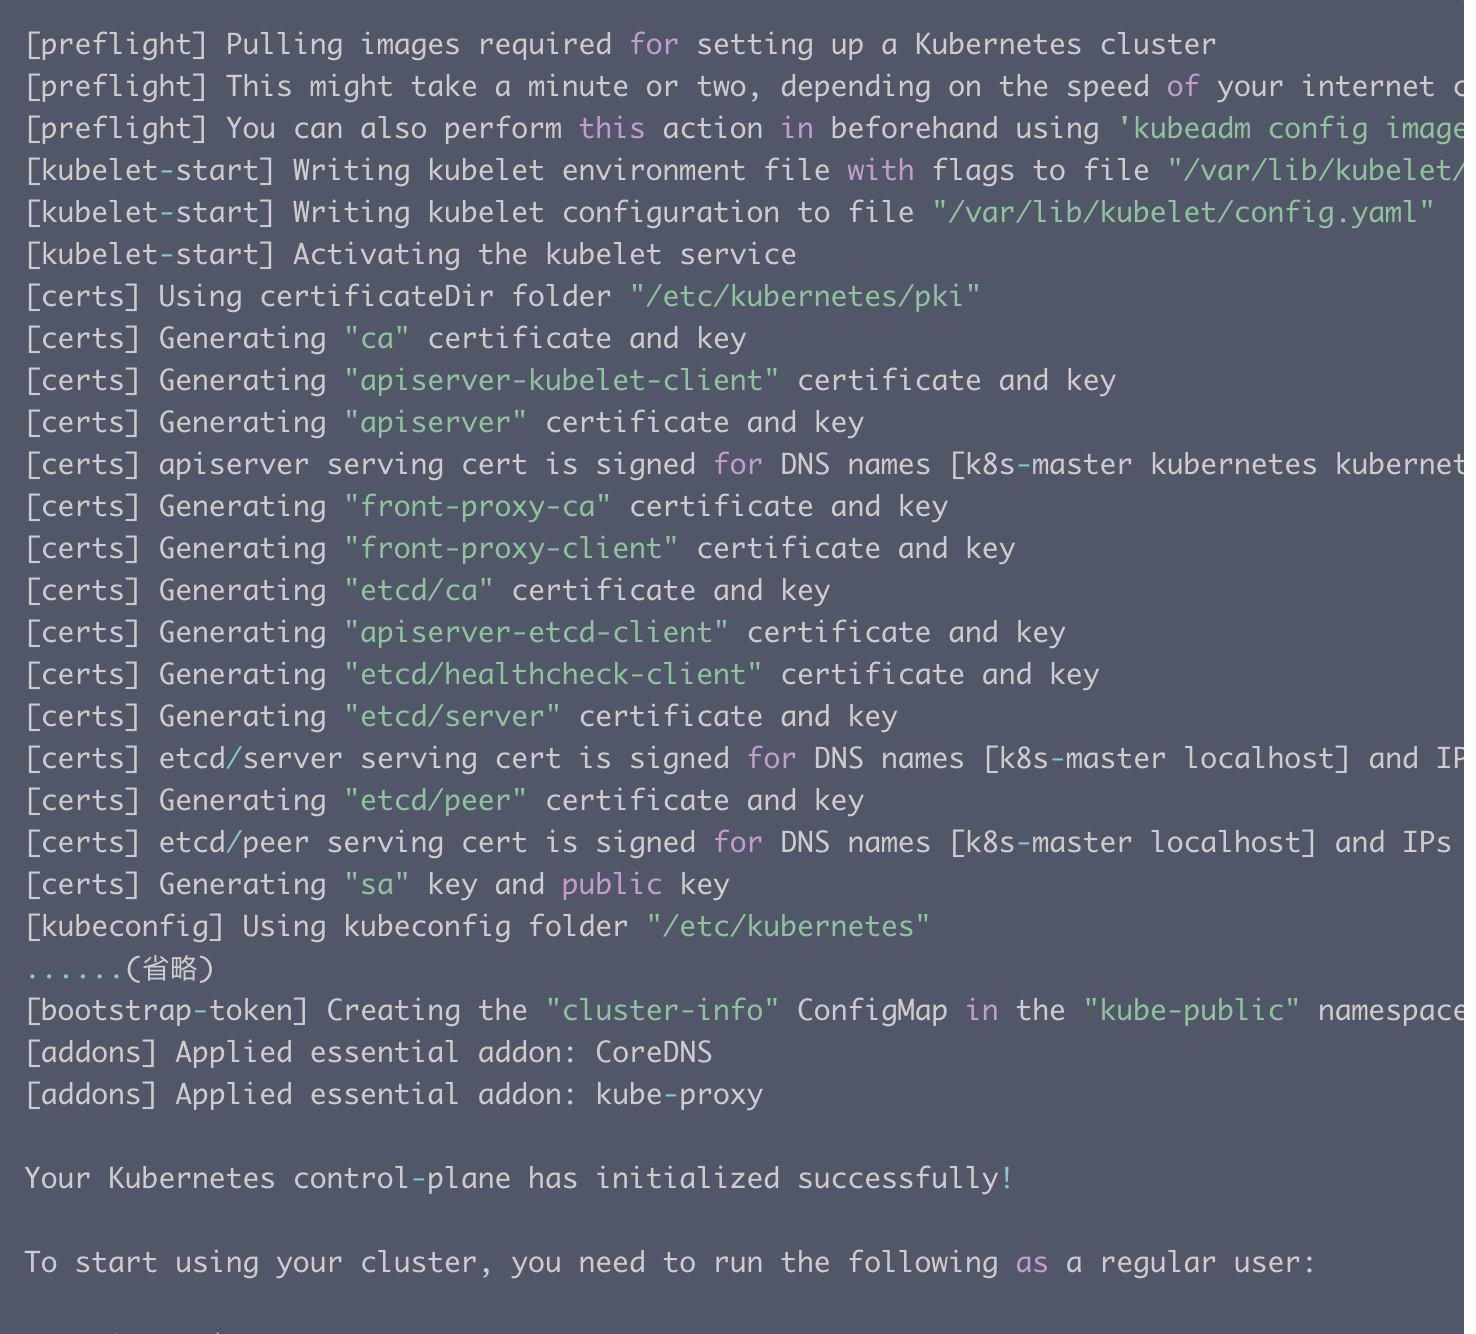Click the "cluster-info" ConfigMap name
The width and height of the screenshot is (1476, 1334).
[x=662, y=1011]
